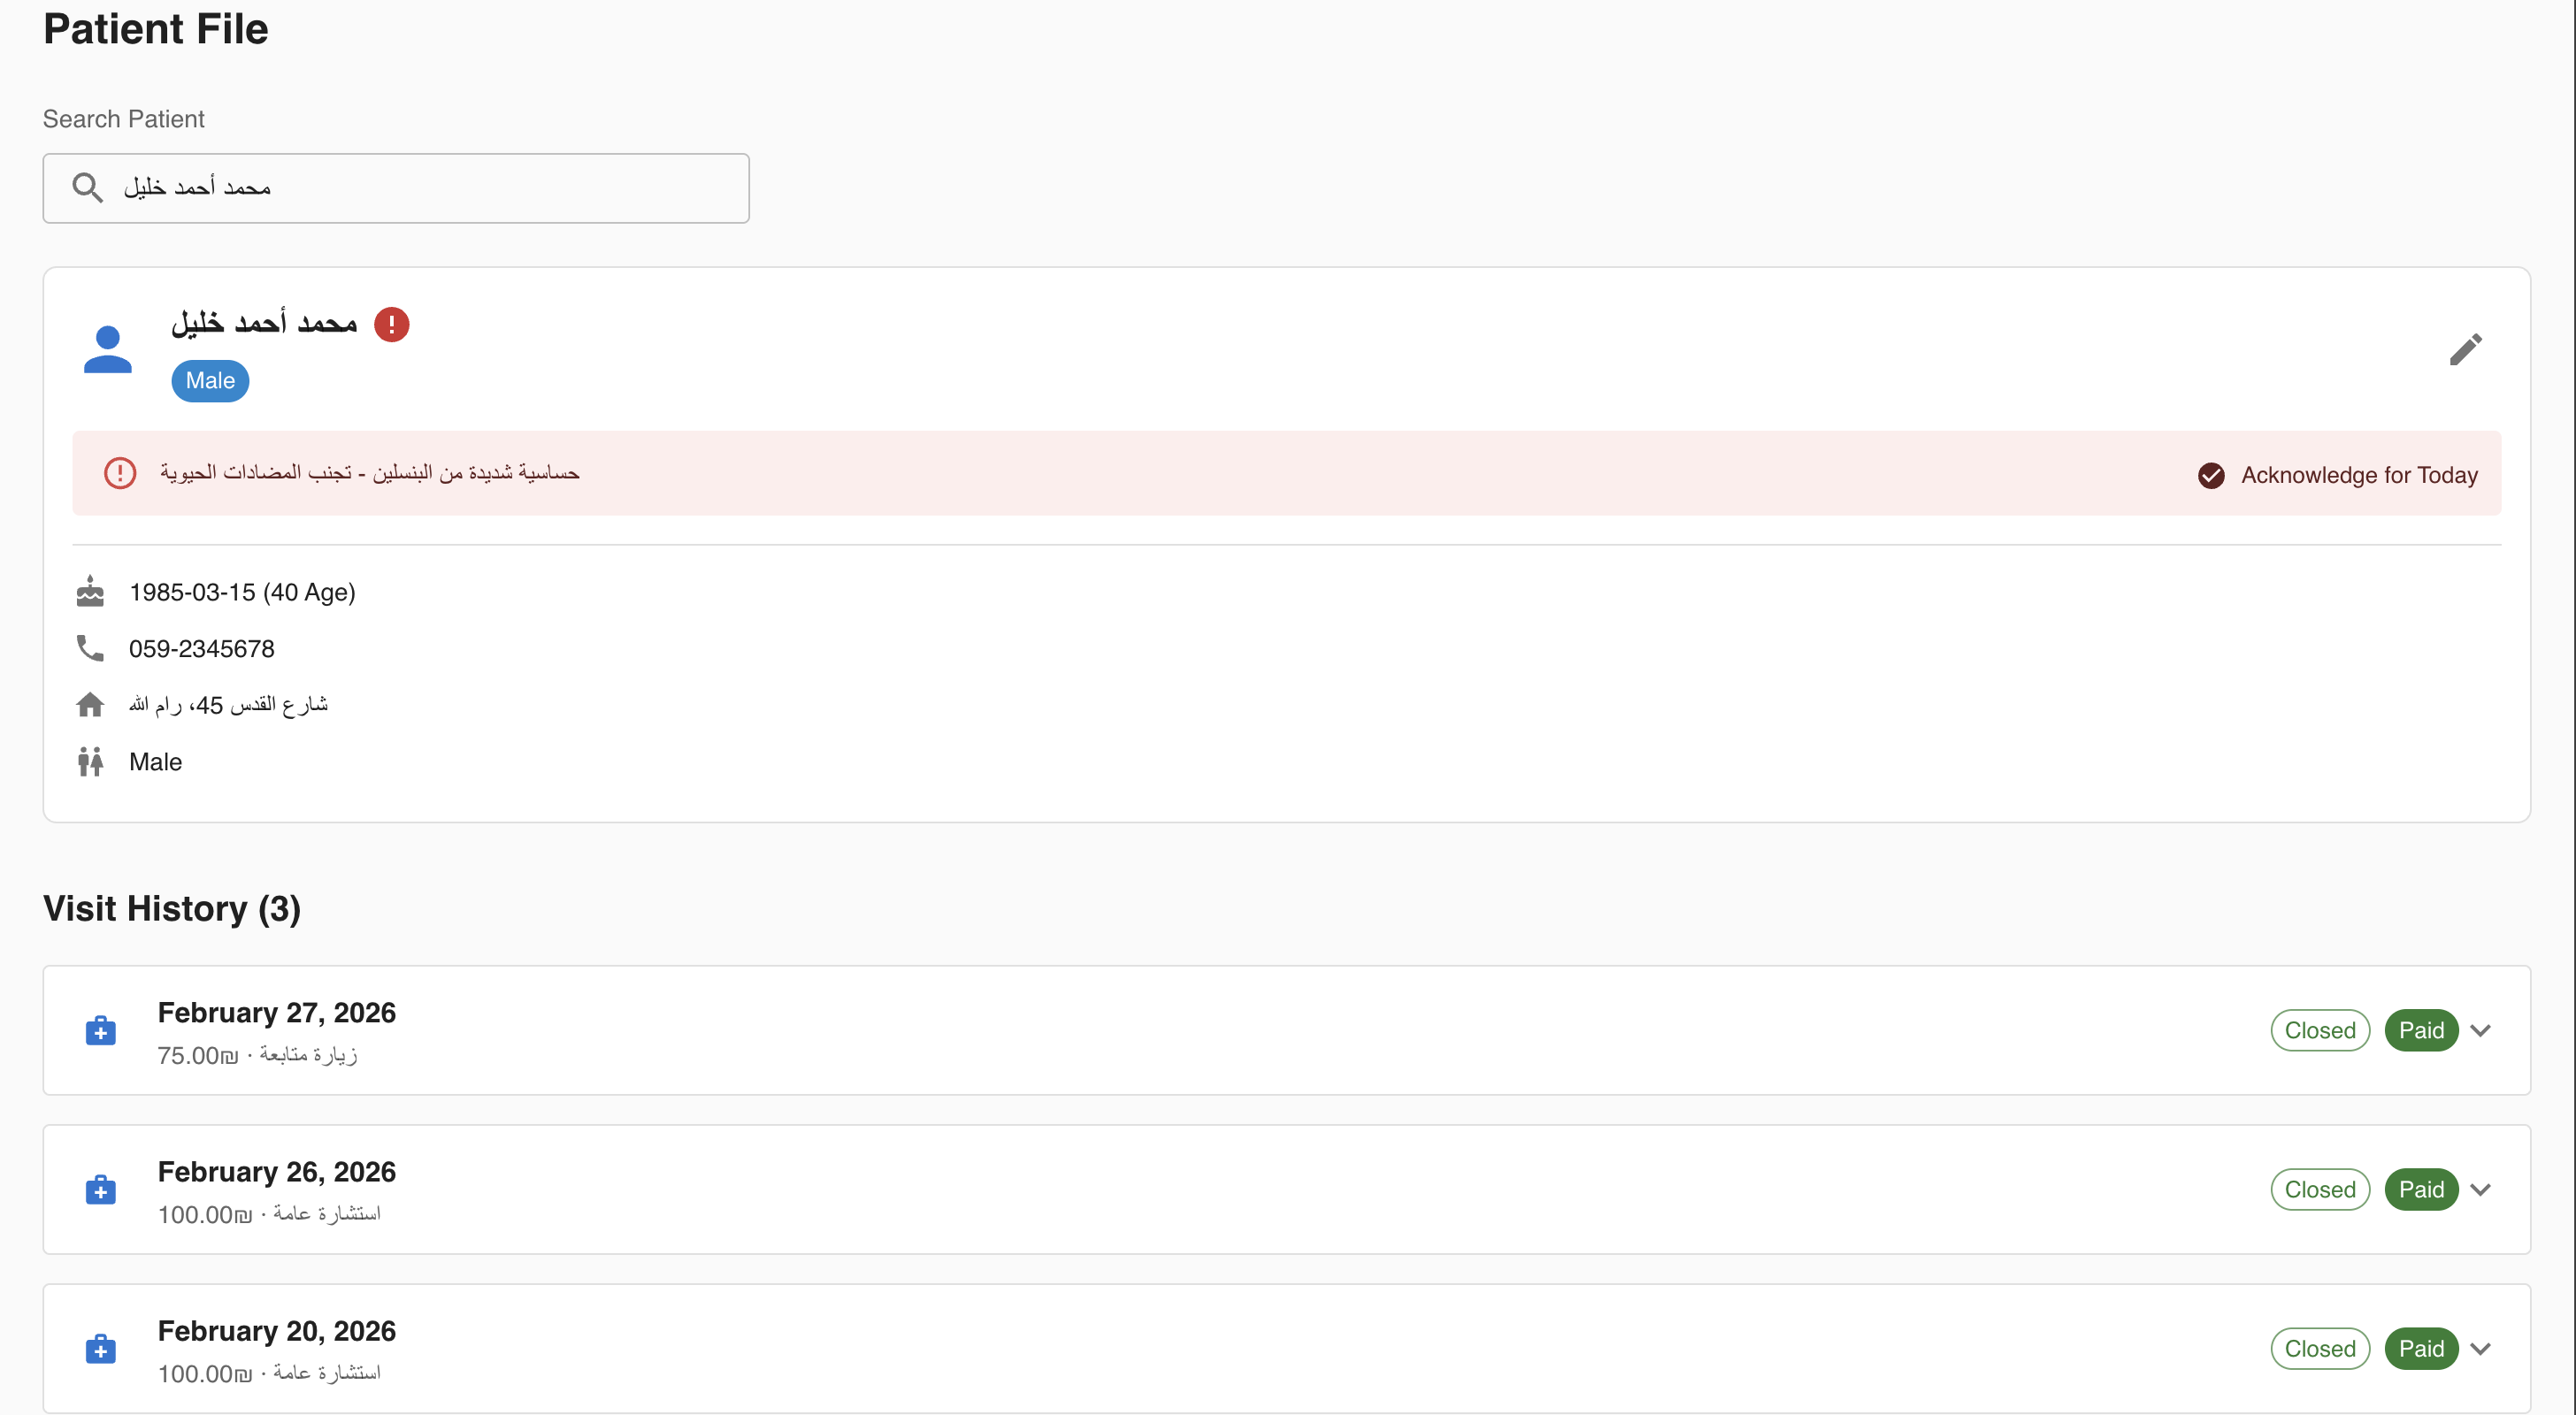Click the red alert badge beside patient name
Screen dimensions: 2576x1415
(391, 324)
